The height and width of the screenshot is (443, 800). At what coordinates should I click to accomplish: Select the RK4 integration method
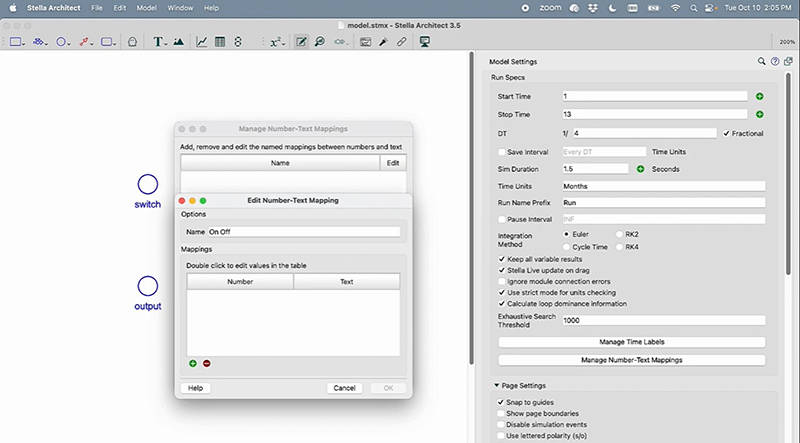[x=620, y=246]
